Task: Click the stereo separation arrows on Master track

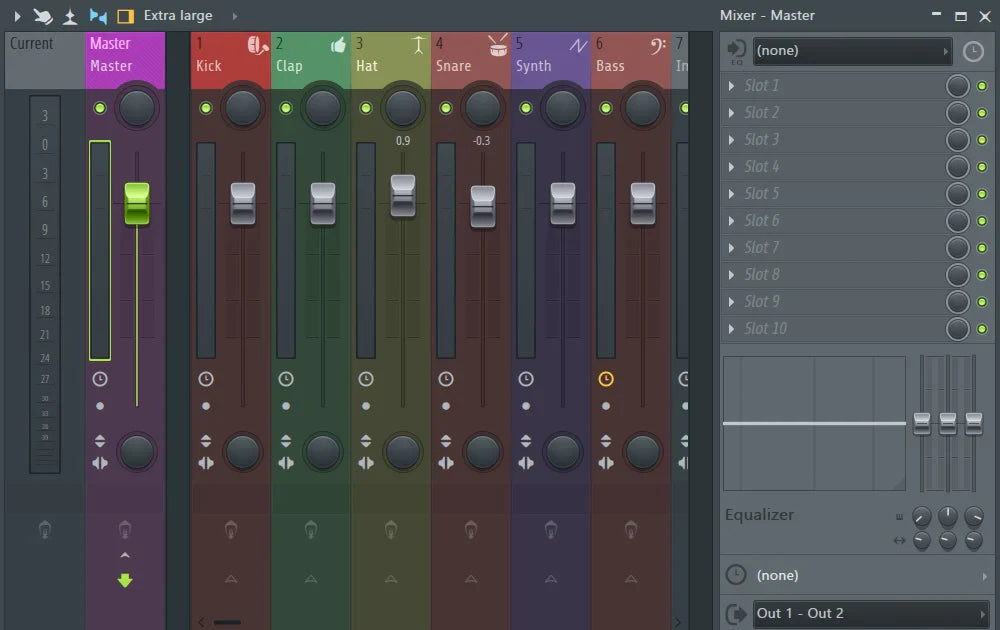Action: tap(100, 463)
